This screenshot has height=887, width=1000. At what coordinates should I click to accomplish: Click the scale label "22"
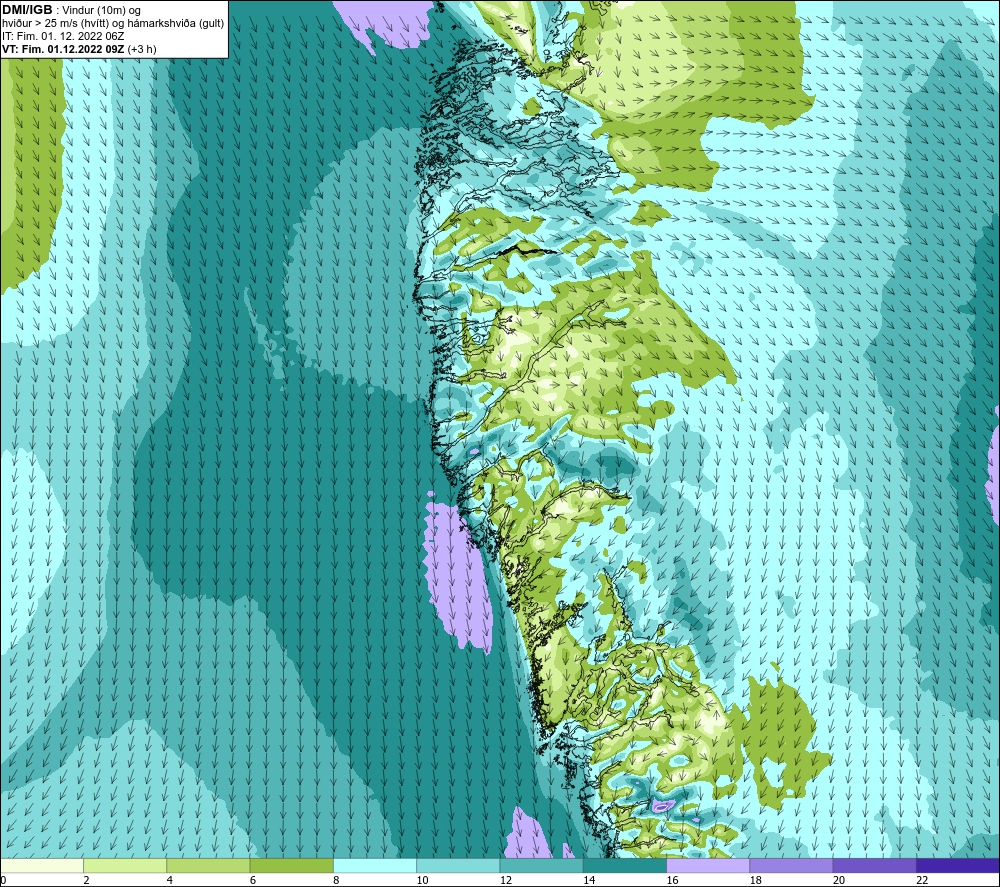[x=922, y=880]
